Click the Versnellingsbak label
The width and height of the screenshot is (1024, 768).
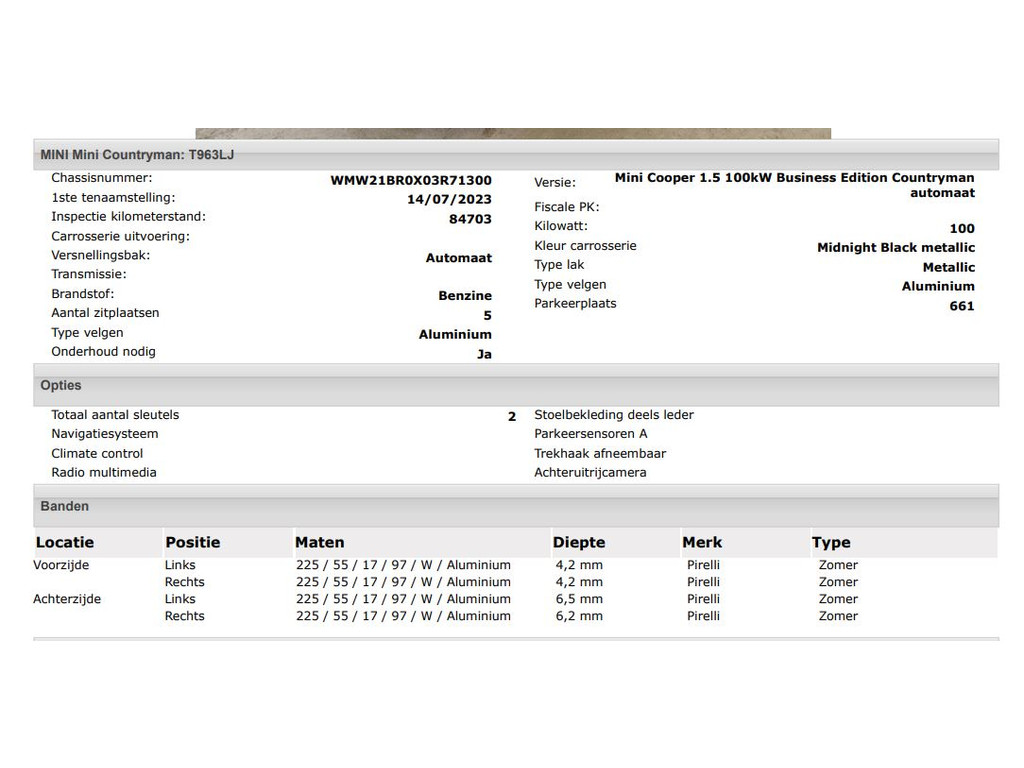click(x=101, y=255)
